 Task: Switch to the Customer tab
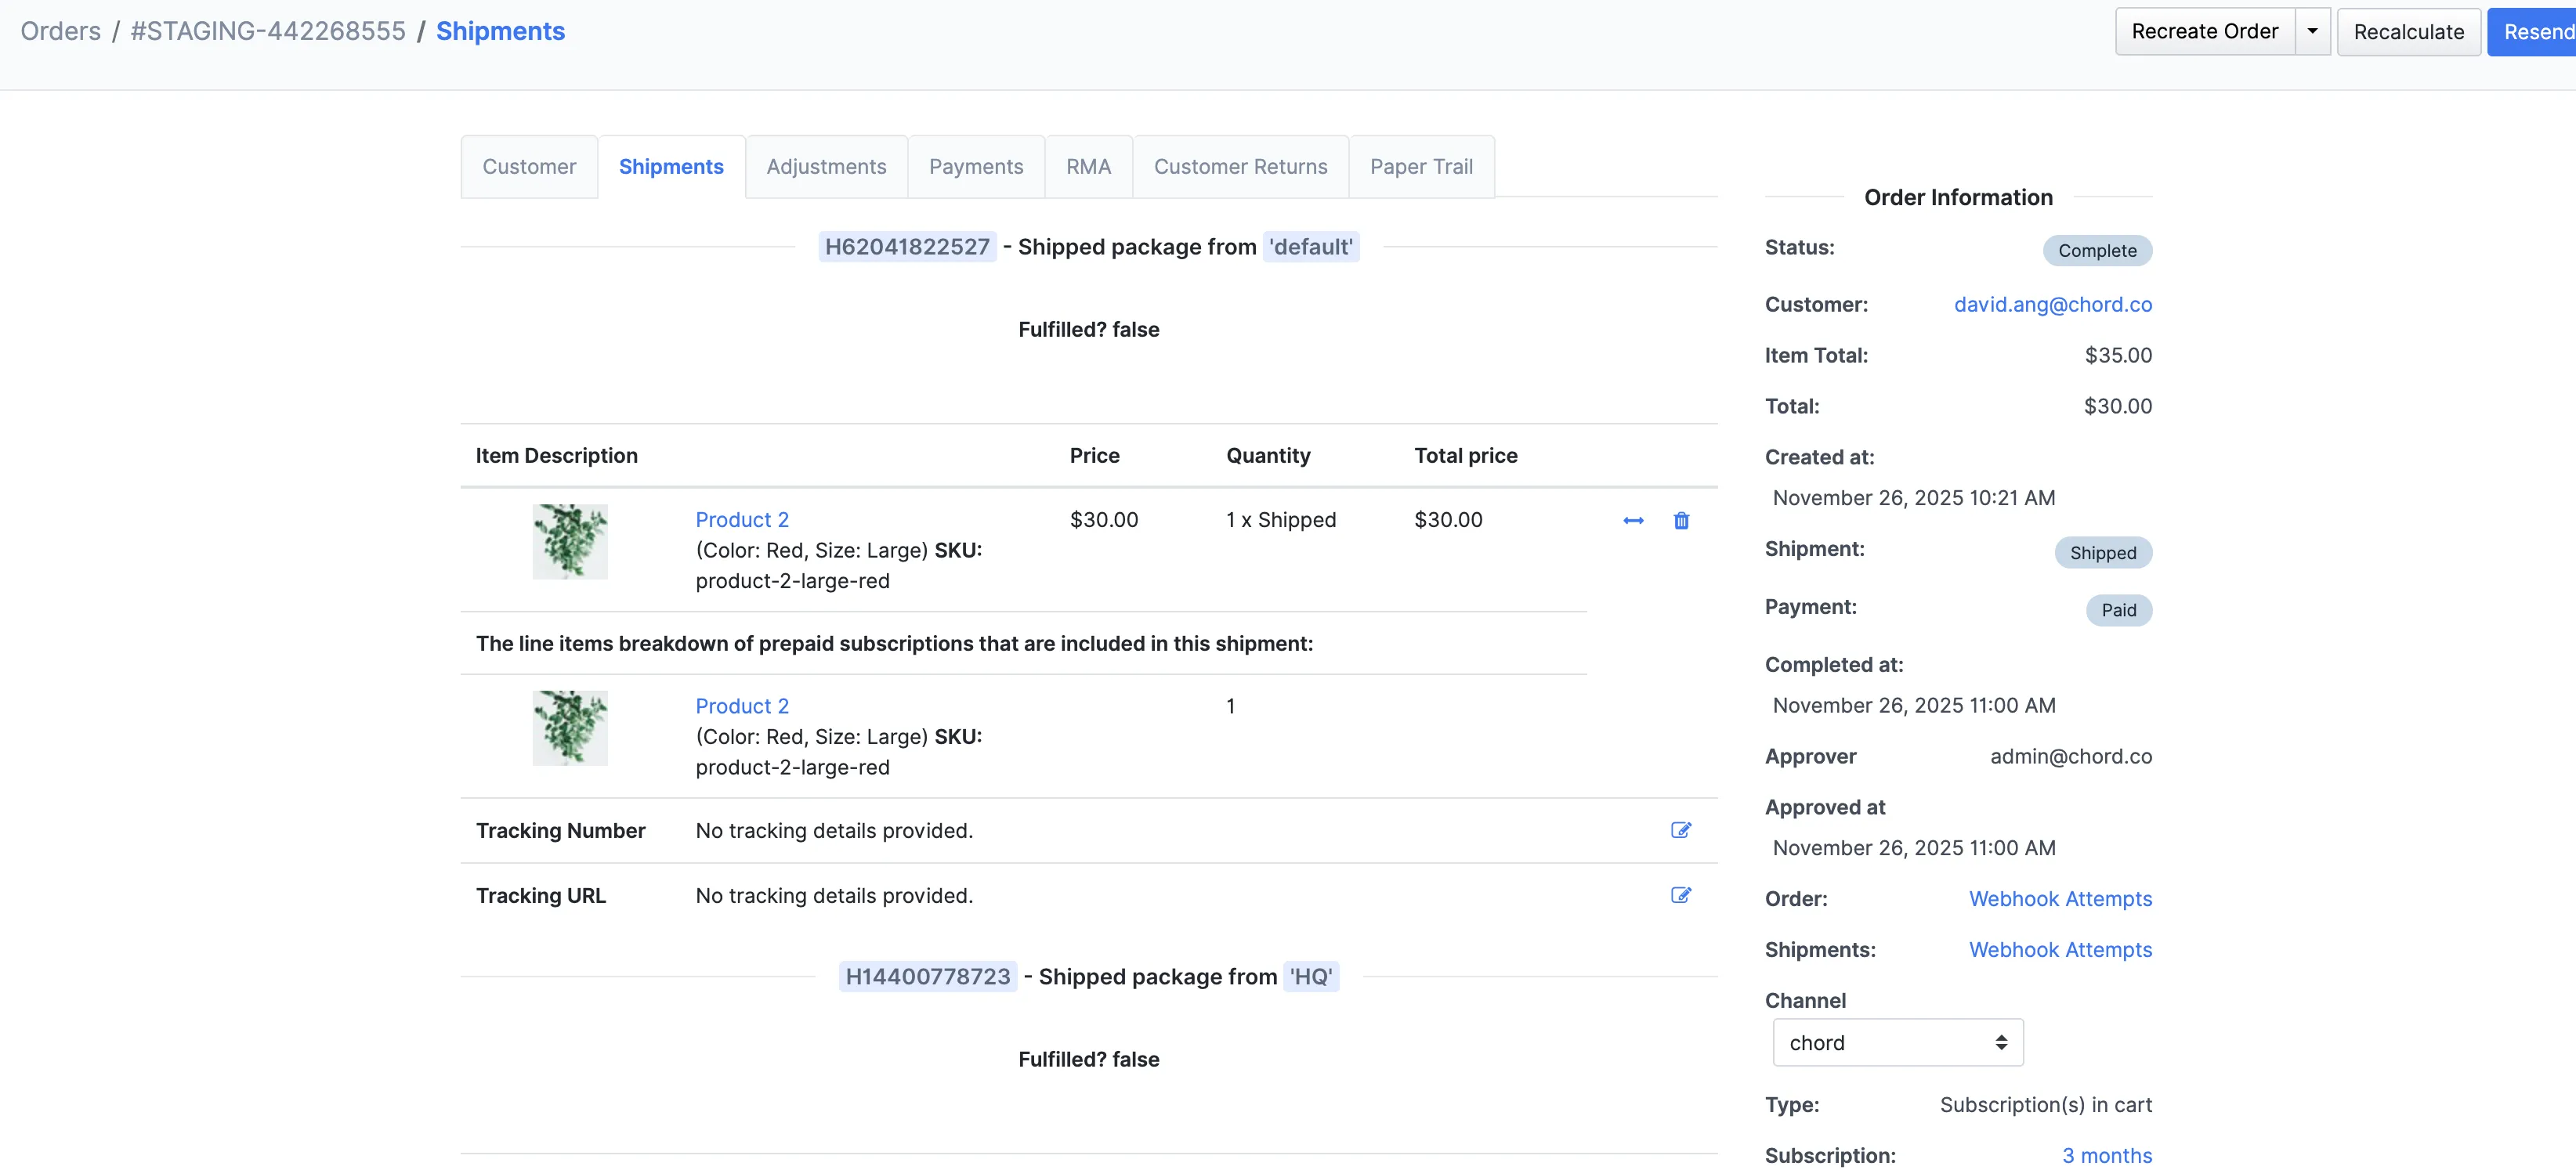529,166
